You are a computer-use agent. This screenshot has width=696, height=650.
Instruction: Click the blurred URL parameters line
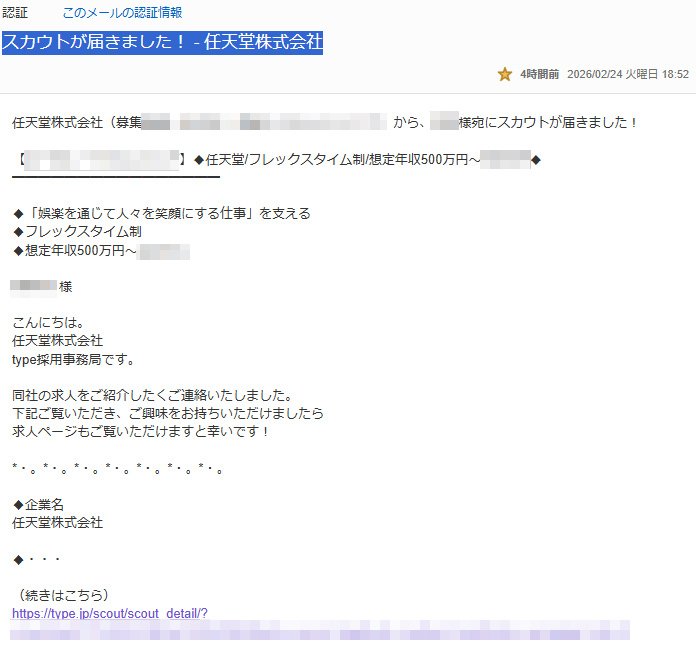(320, 630)
